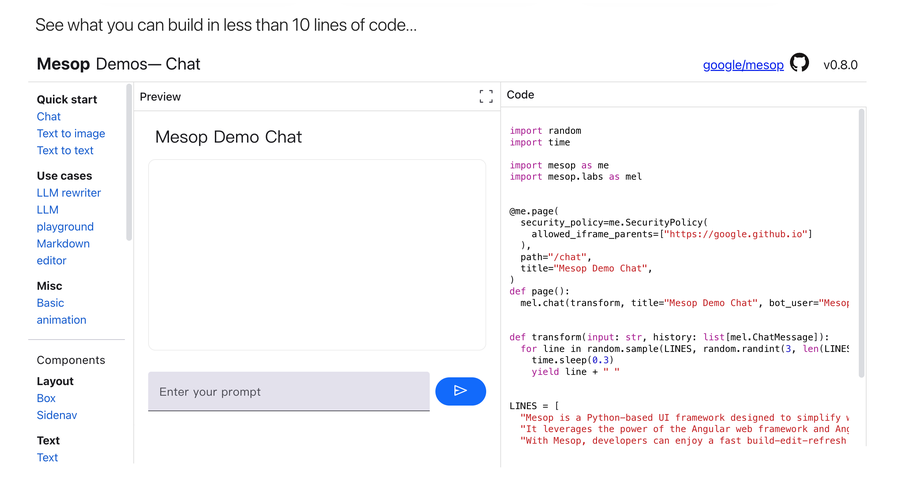Click the 'time.sleep(0.3)' code line

point(572,360)
